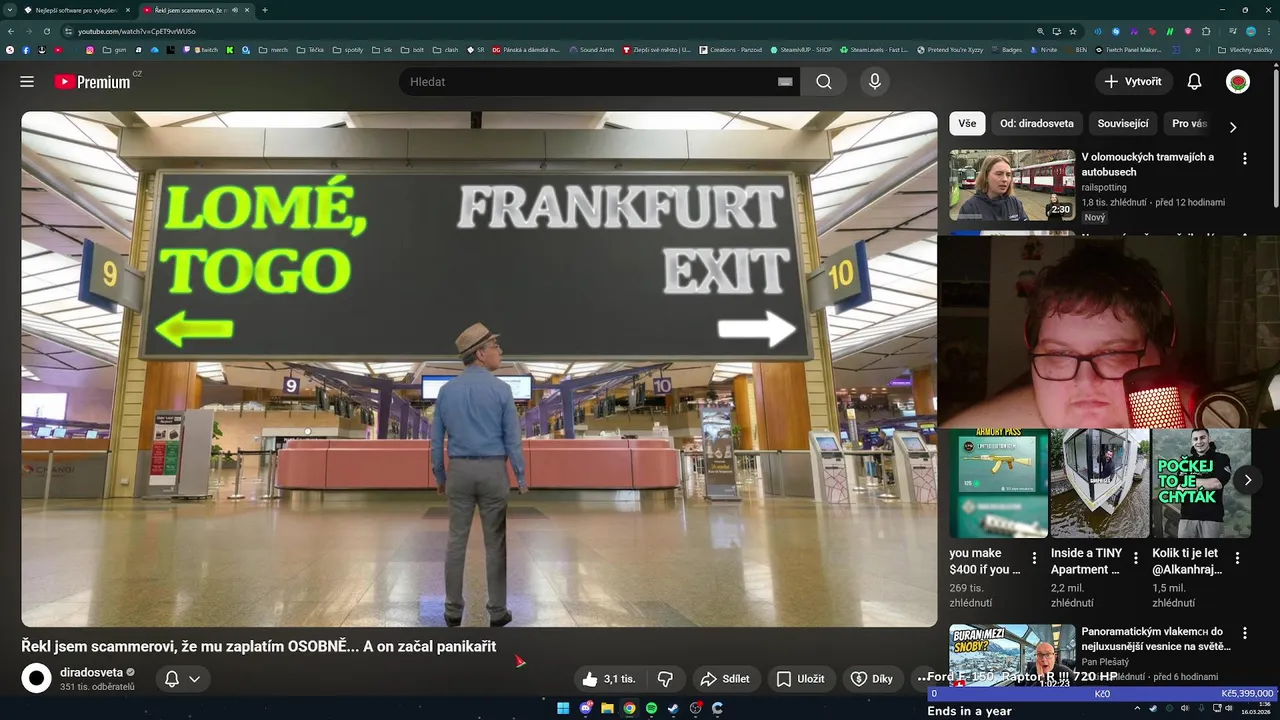Open the Sound Alerts bookmark
The width and height of the screenshot is (1280, 720).
591,49
